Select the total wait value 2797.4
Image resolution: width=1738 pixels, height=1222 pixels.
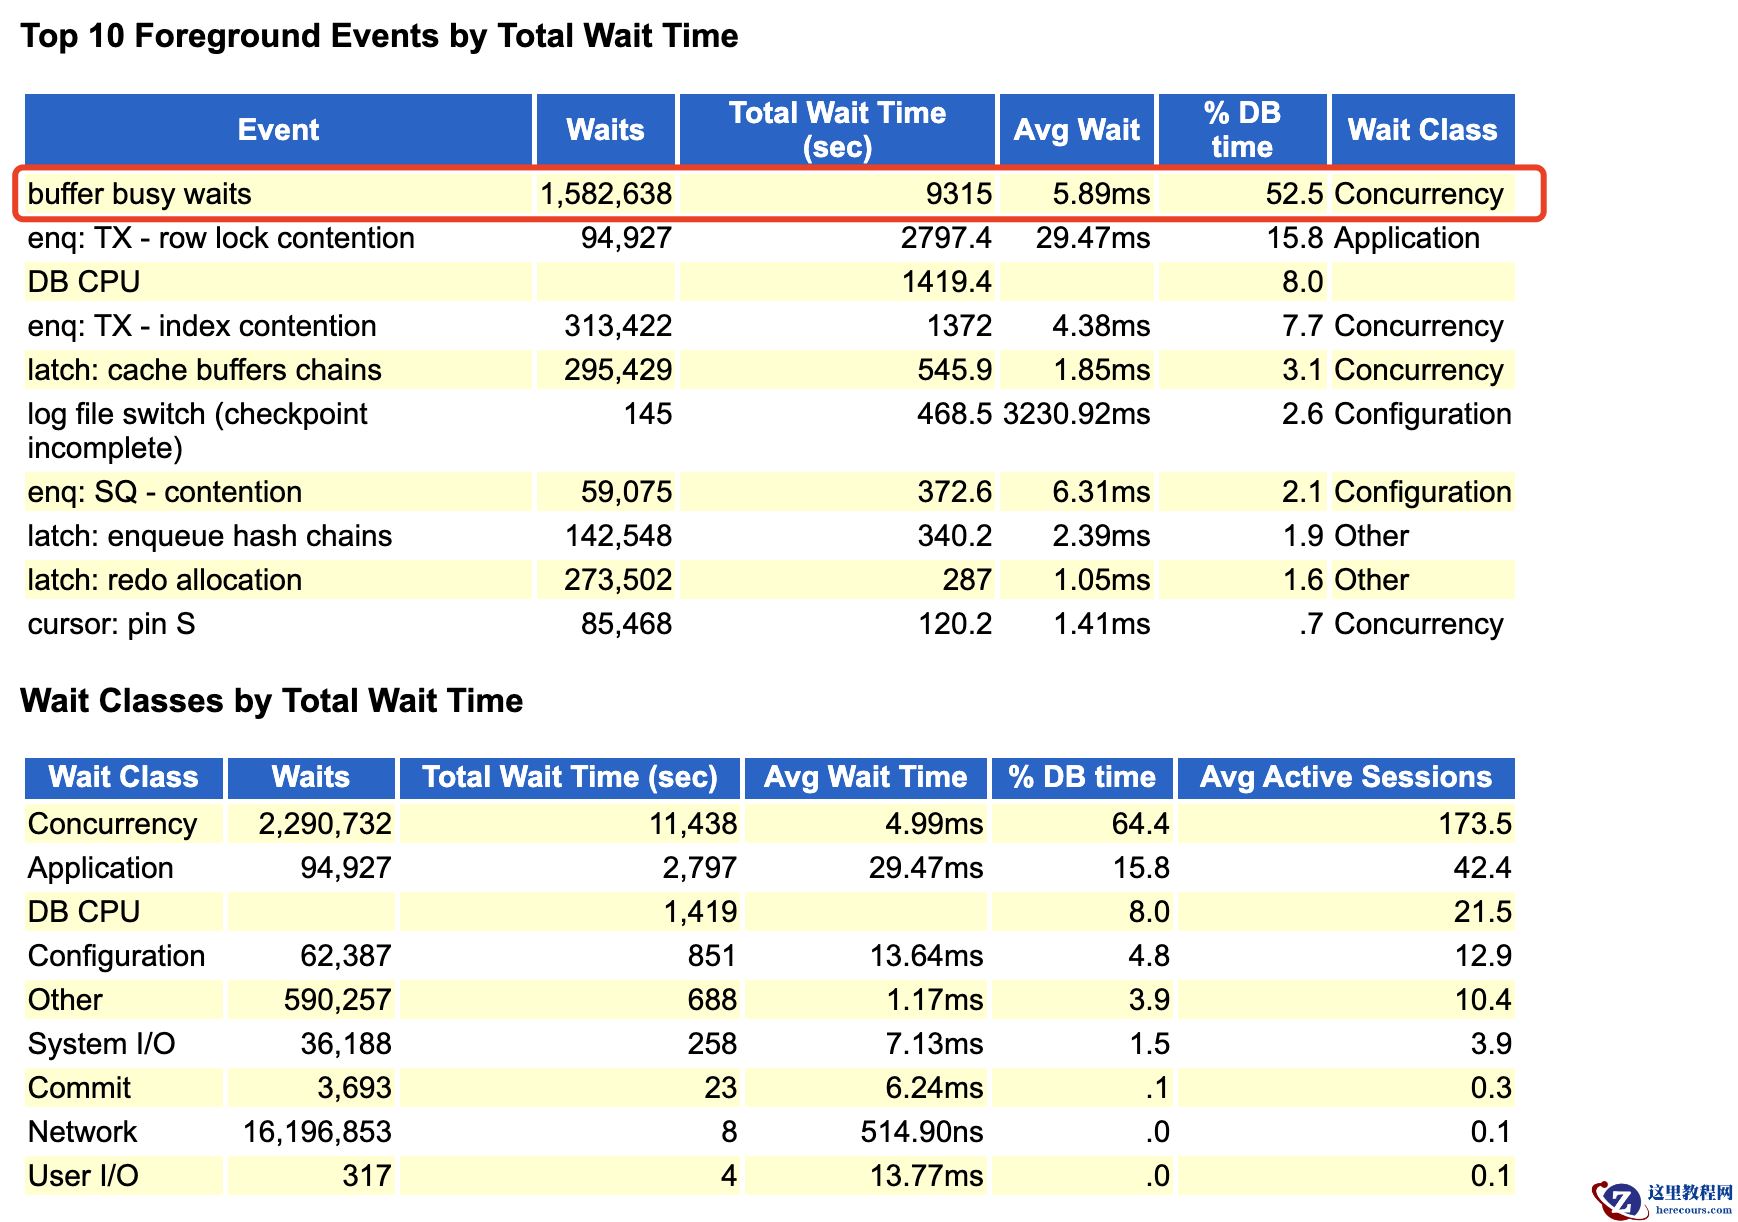(946, 238)
